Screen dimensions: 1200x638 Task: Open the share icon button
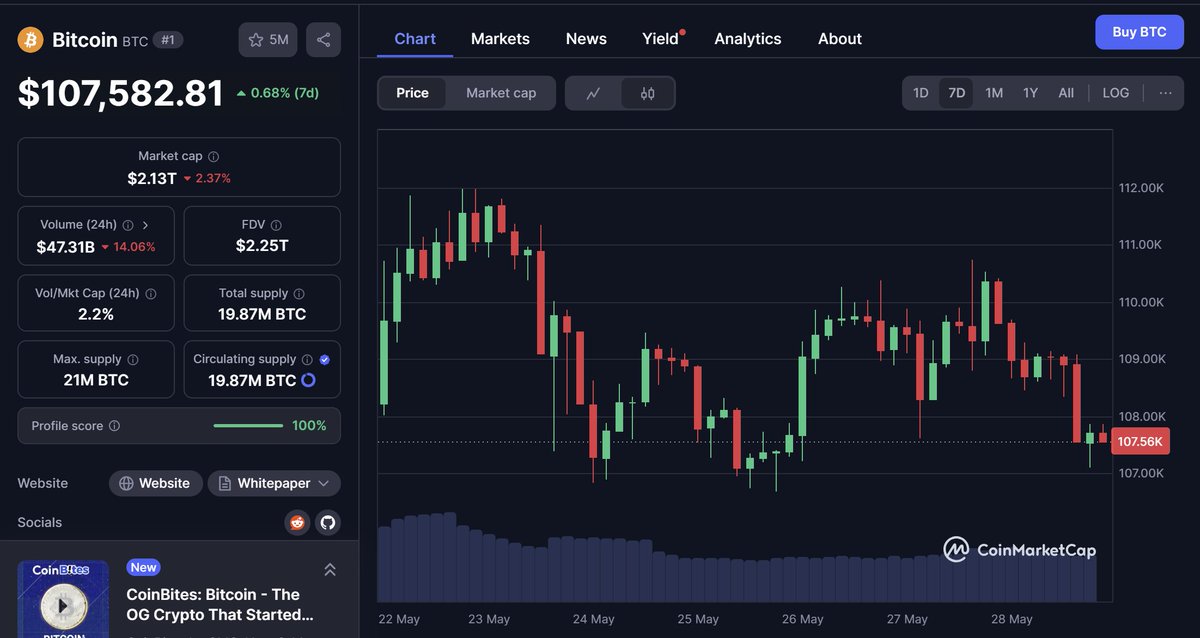tap(323, 40)
